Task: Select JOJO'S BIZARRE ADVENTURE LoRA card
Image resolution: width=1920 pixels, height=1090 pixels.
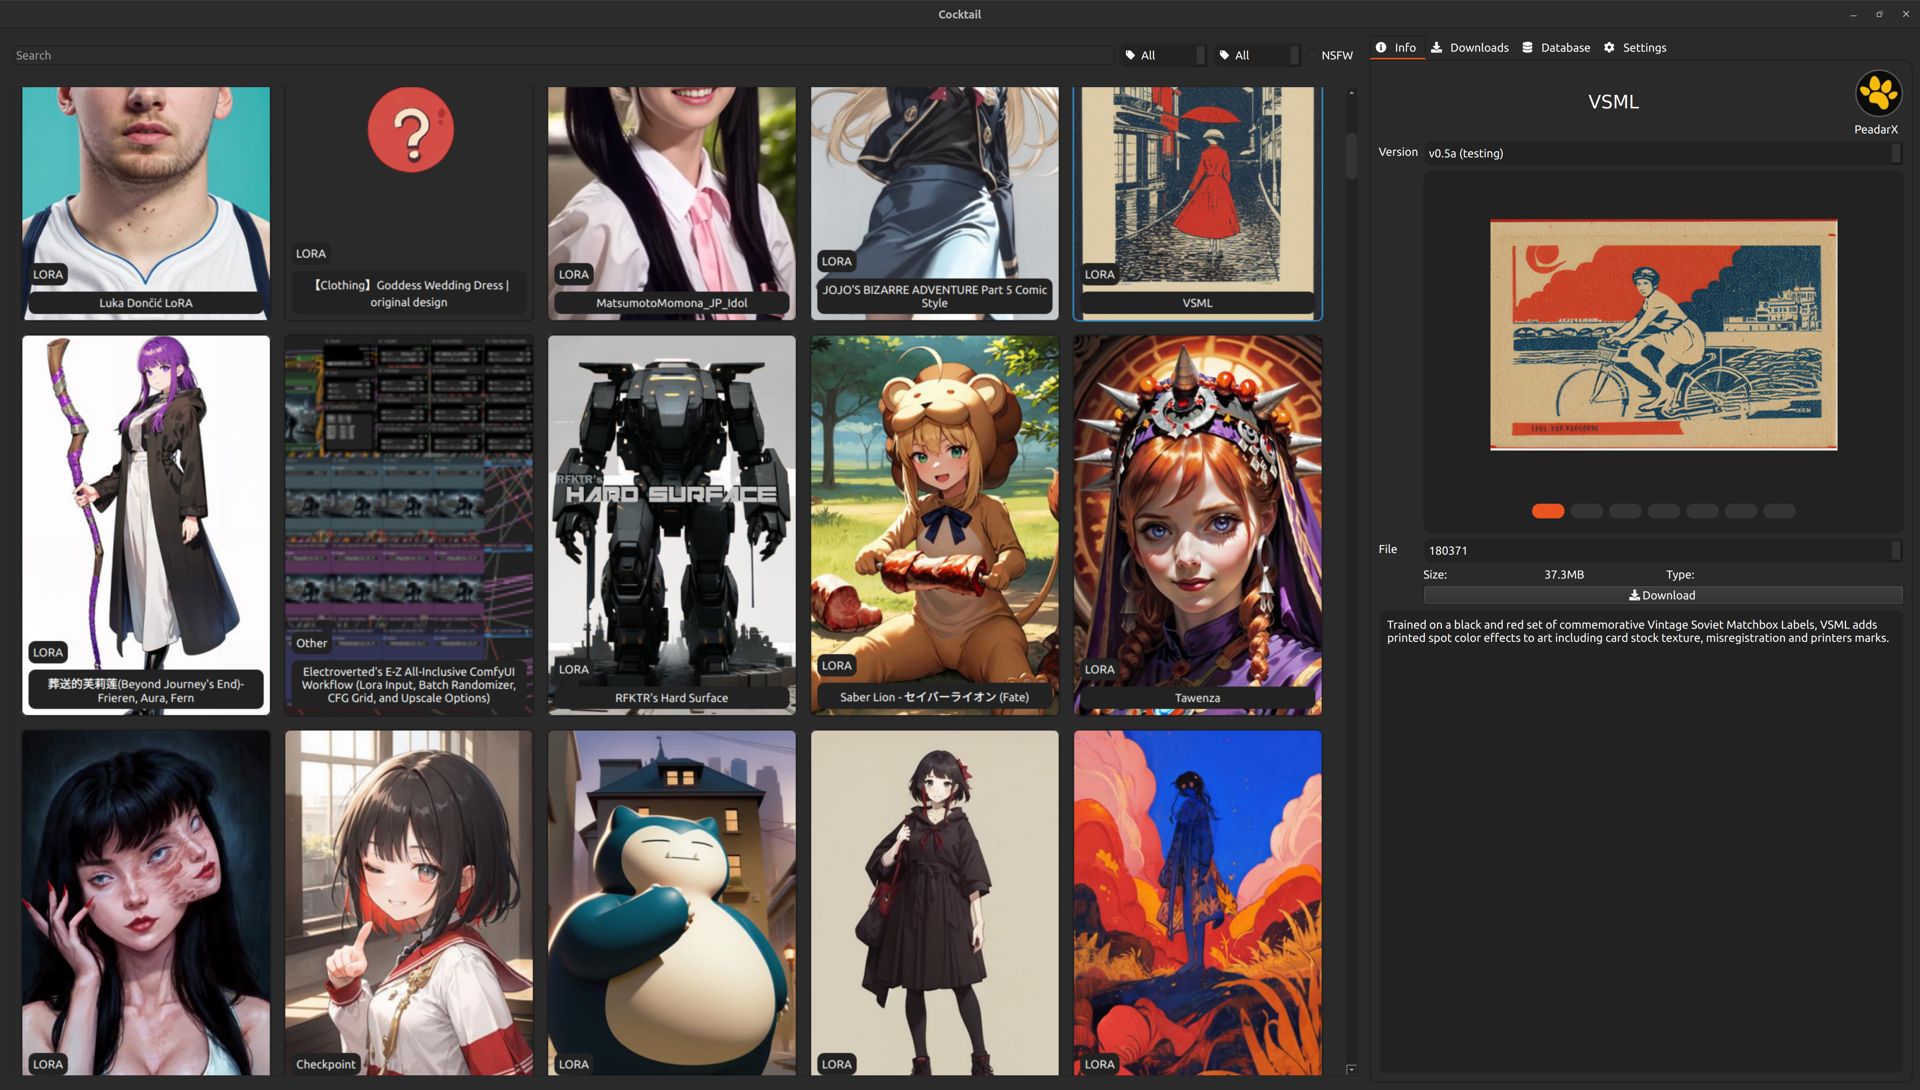Action: click(934, 198)
